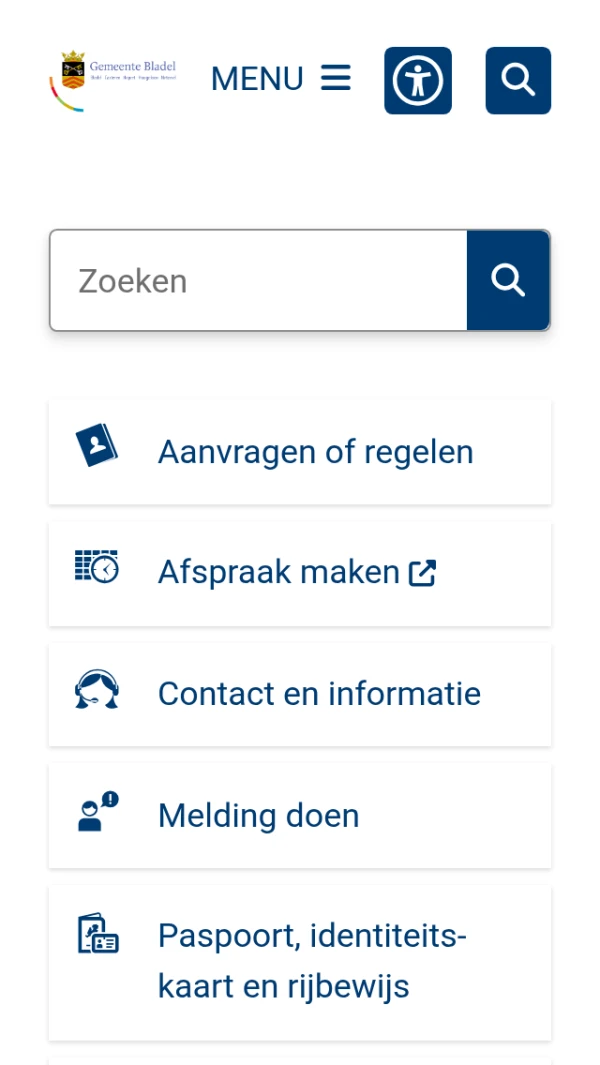Open the accessibility options button
Screen dimensions: 600x1065
pos(418,80)
